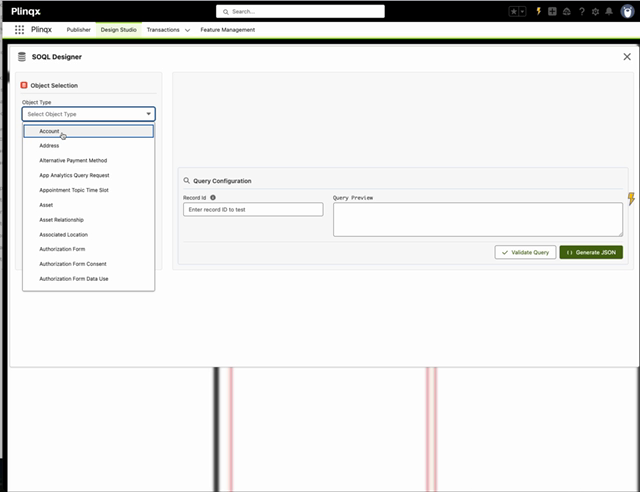Open the Transactions tab
This screenshot has height=492, width=640.
click(163, 30)
